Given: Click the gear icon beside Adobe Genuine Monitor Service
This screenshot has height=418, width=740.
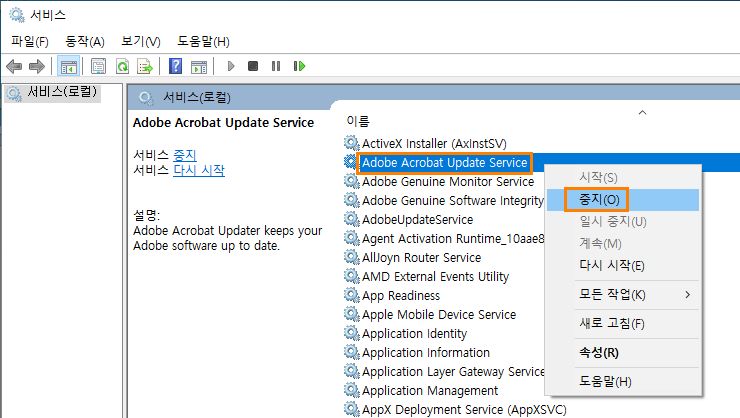Looking at the screenshot, I should 352,181.
